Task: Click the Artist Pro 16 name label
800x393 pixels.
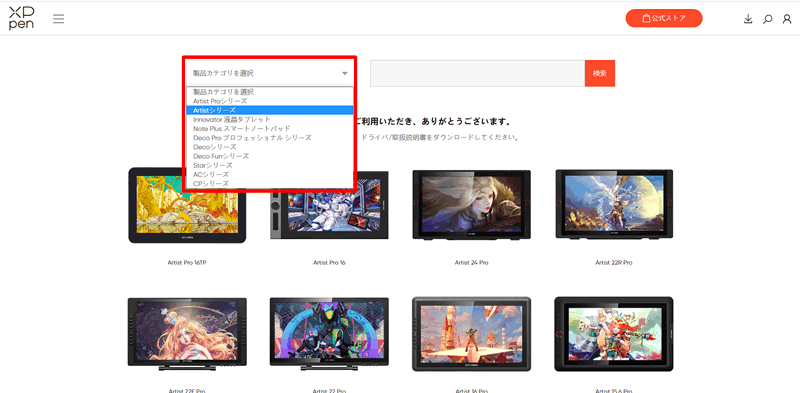Action: pyautogui.click(x=329, y=262)
